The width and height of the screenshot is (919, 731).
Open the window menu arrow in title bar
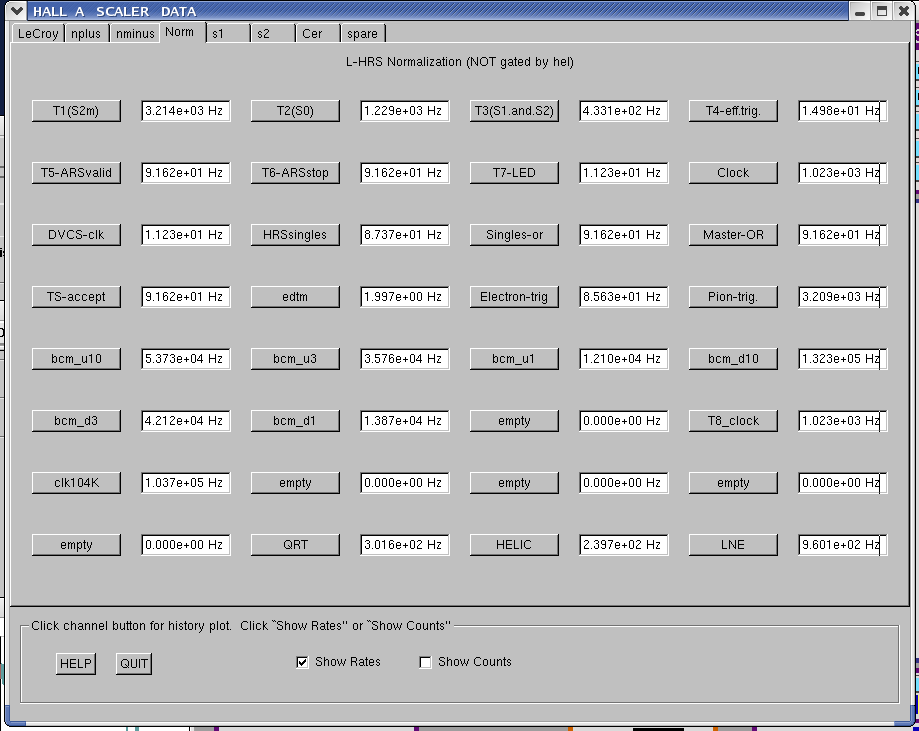17,11
